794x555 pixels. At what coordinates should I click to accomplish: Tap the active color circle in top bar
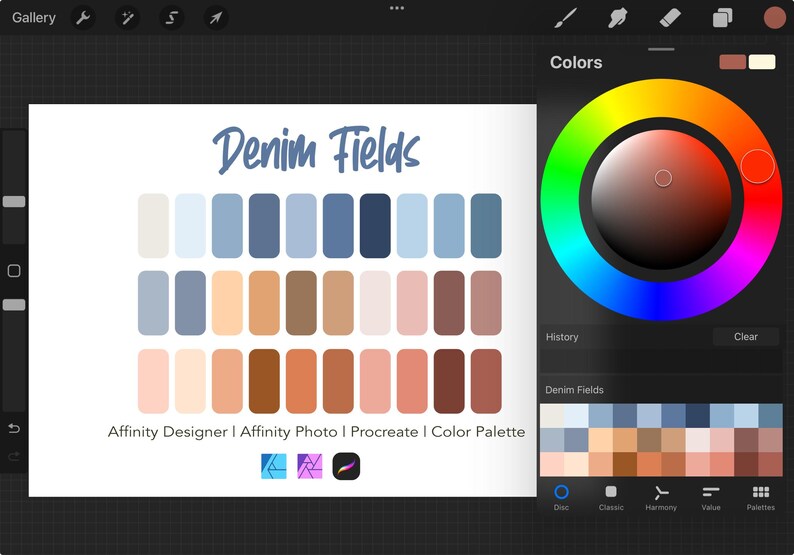tap(774, 18)
